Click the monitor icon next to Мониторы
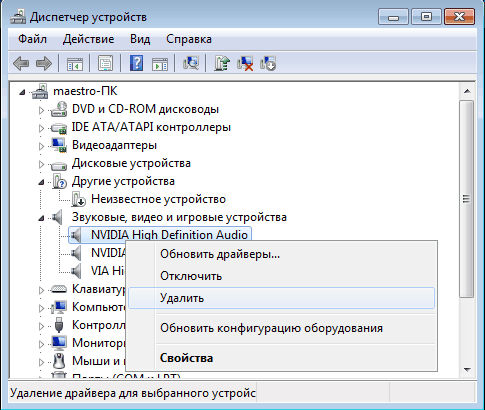This screenshot has height=410, width=485. [x=59, y=343]
